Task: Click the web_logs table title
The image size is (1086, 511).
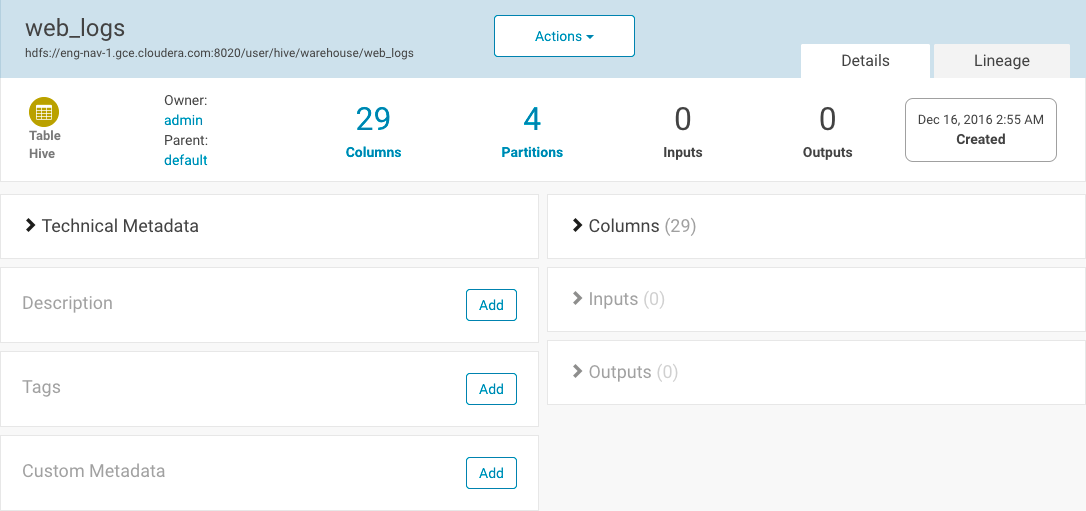Action: coord(75,28)
